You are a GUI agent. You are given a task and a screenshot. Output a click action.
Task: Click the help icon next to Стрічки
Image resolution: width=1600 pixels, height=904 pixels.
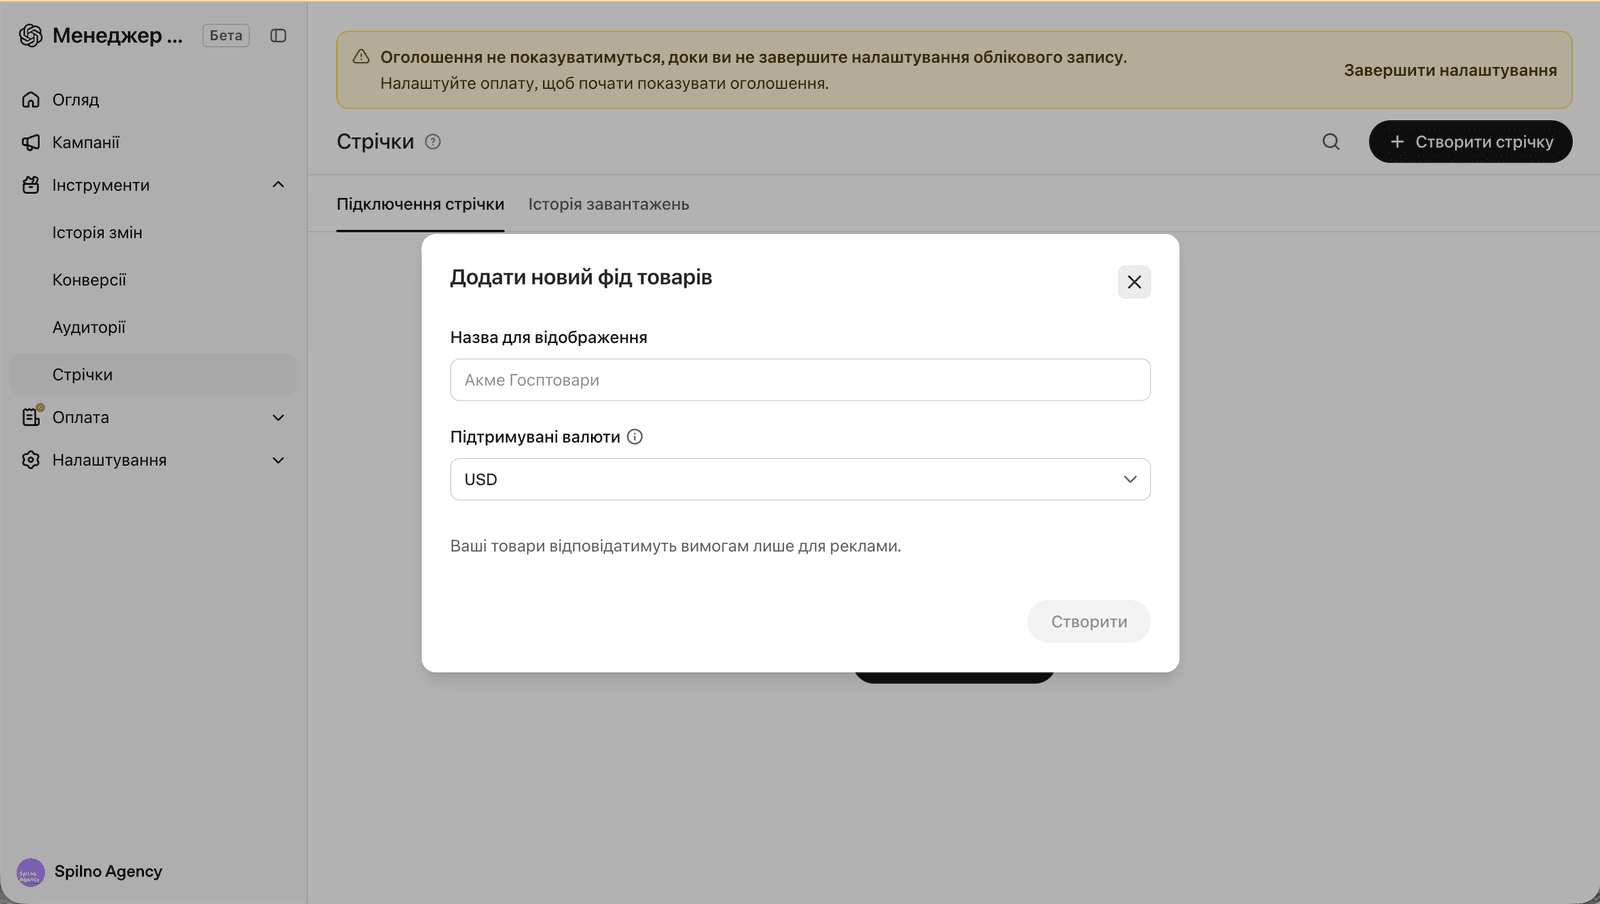pyautogui.click(x=433, y=142)
